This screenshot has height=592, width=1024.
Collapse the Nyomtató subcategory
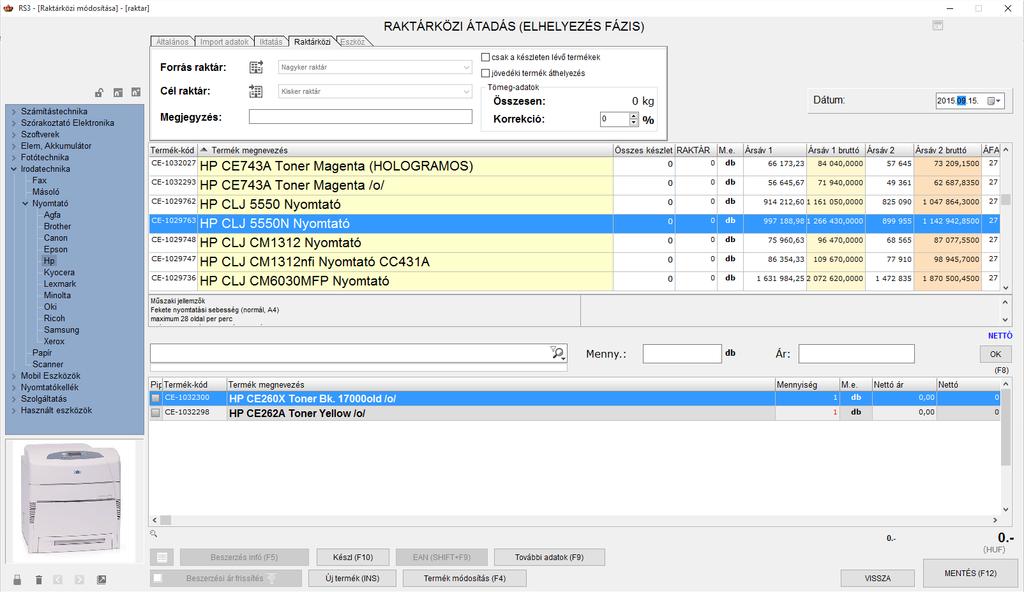(x=25, y=204)
